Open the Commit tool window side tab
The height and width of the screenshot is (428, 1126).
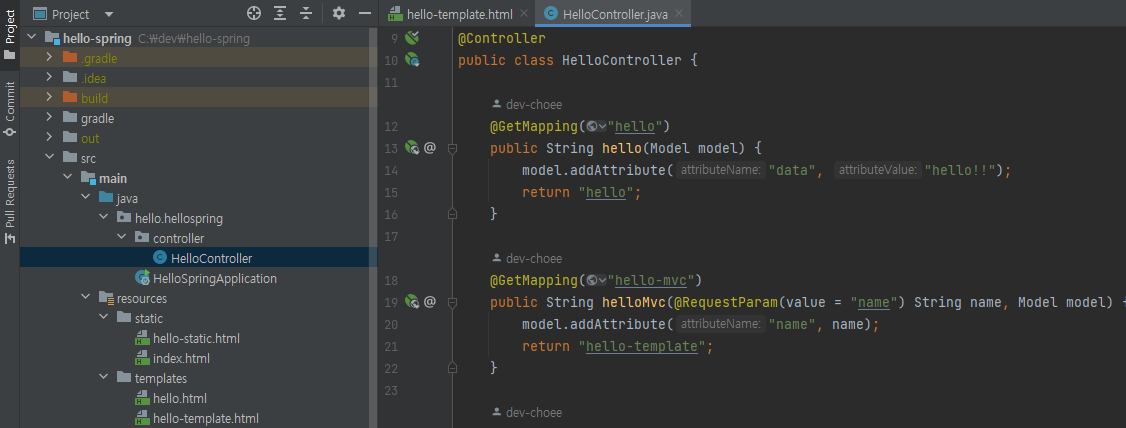pyautogui.click(x=9, y=109)
